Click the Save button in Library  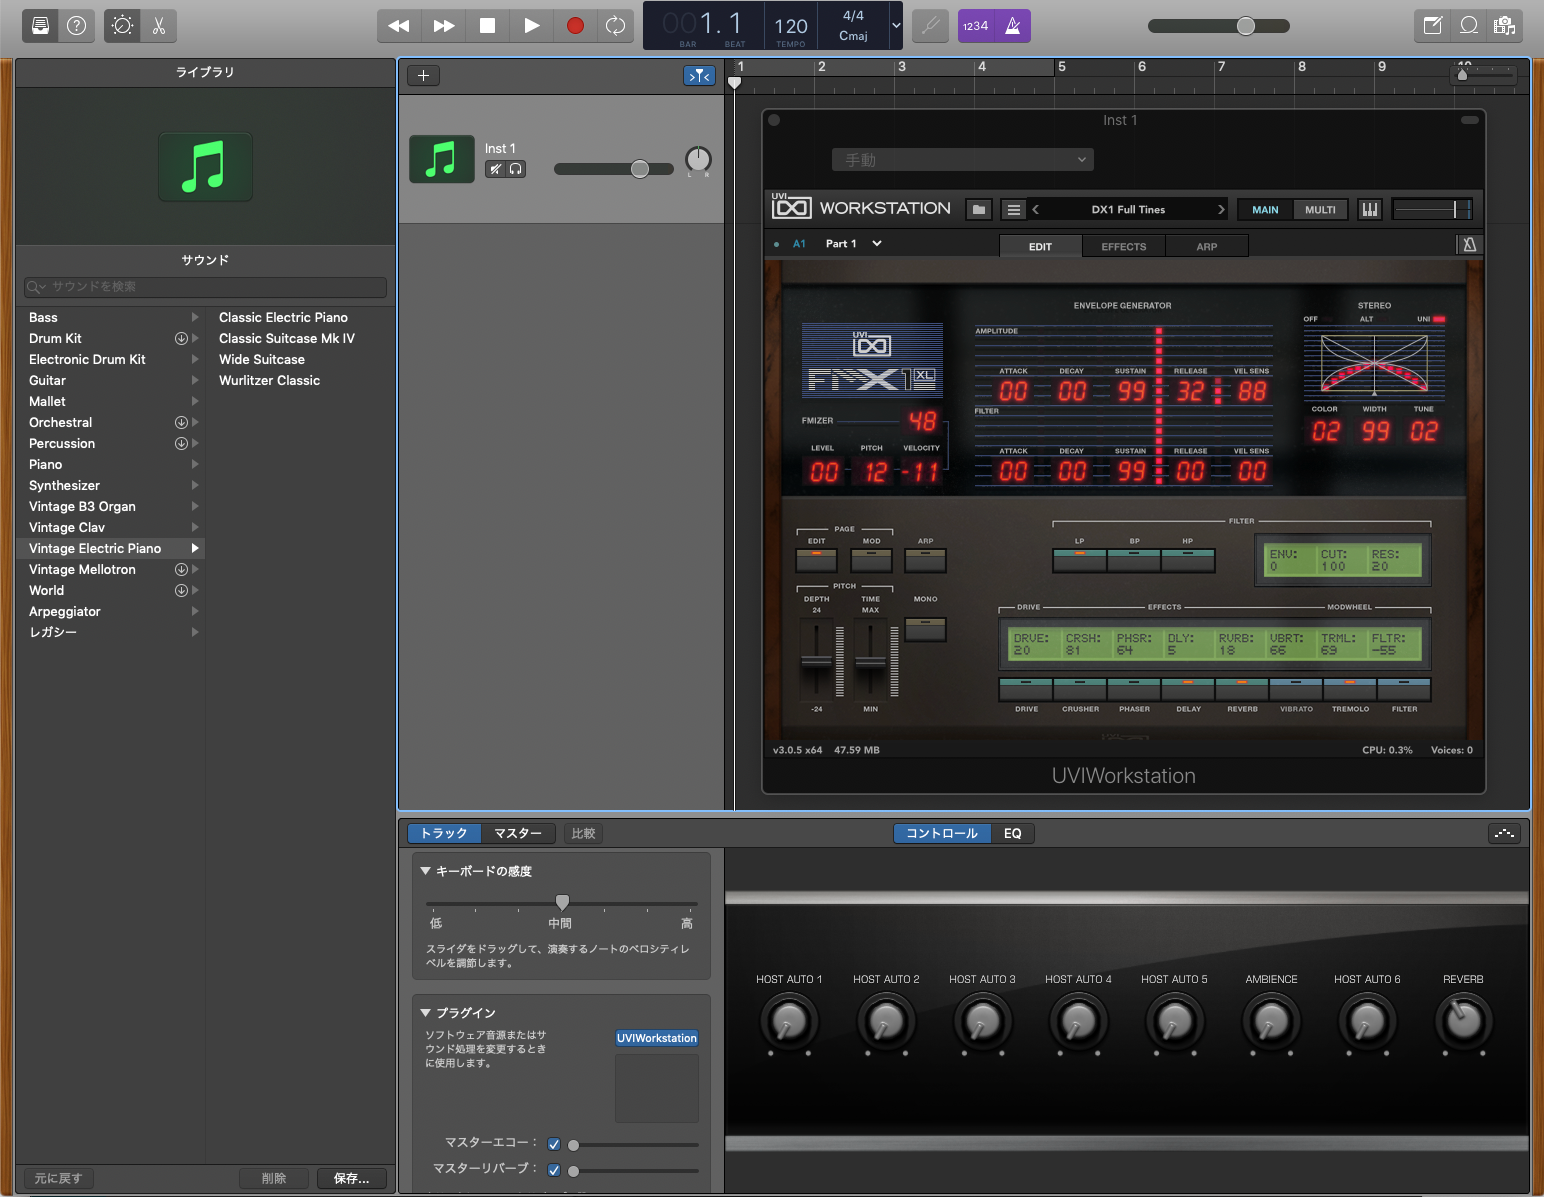click(x=352, y=1178)
